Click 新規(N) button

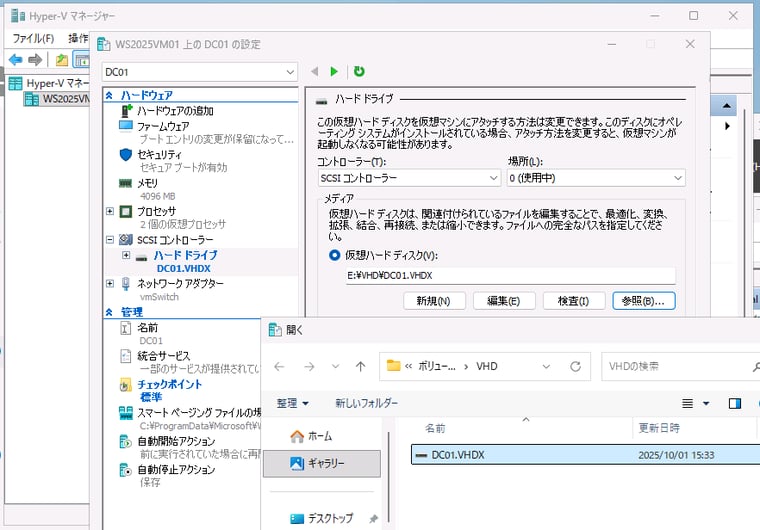pos(434,301)
